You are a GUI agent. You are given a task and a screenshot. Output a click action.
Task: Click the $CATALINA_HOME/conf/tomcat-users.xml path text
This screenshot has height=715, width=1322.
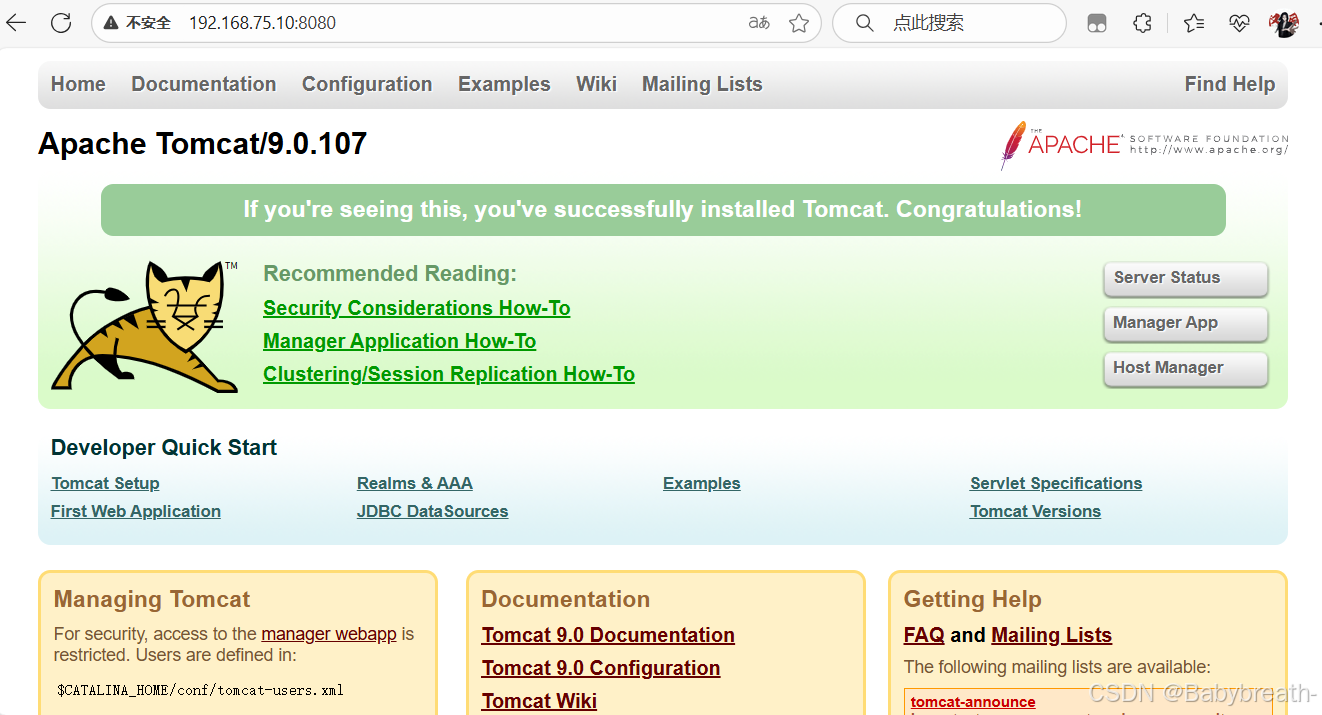(x=201, y=690)
